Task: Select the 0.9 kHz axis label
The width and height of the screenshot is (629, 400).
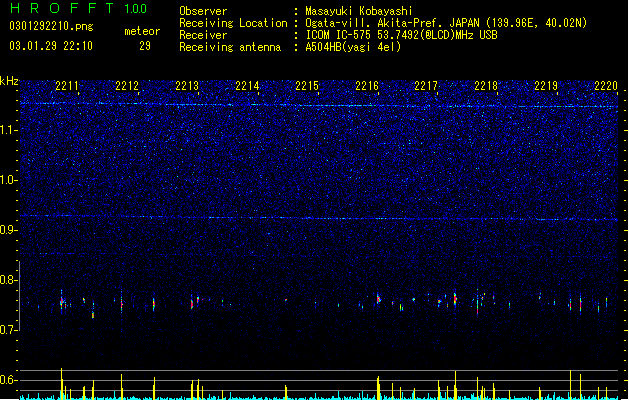Action: [8, 230]
